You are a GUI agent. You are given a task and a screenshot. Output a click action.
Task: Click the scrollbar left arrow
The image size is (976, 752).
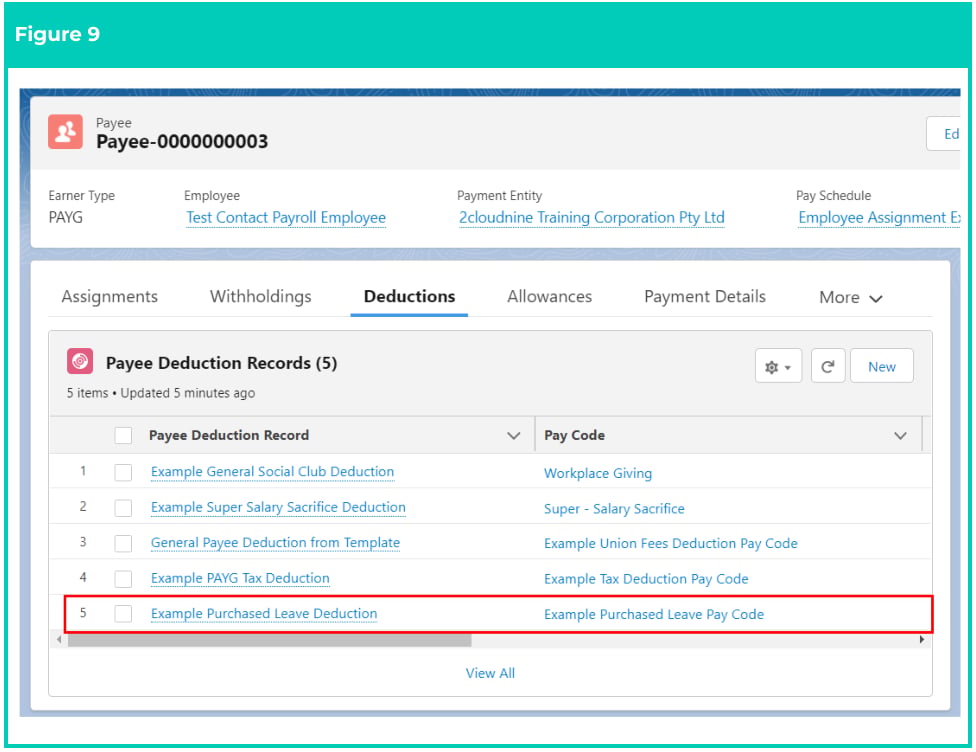click(59, 639)
